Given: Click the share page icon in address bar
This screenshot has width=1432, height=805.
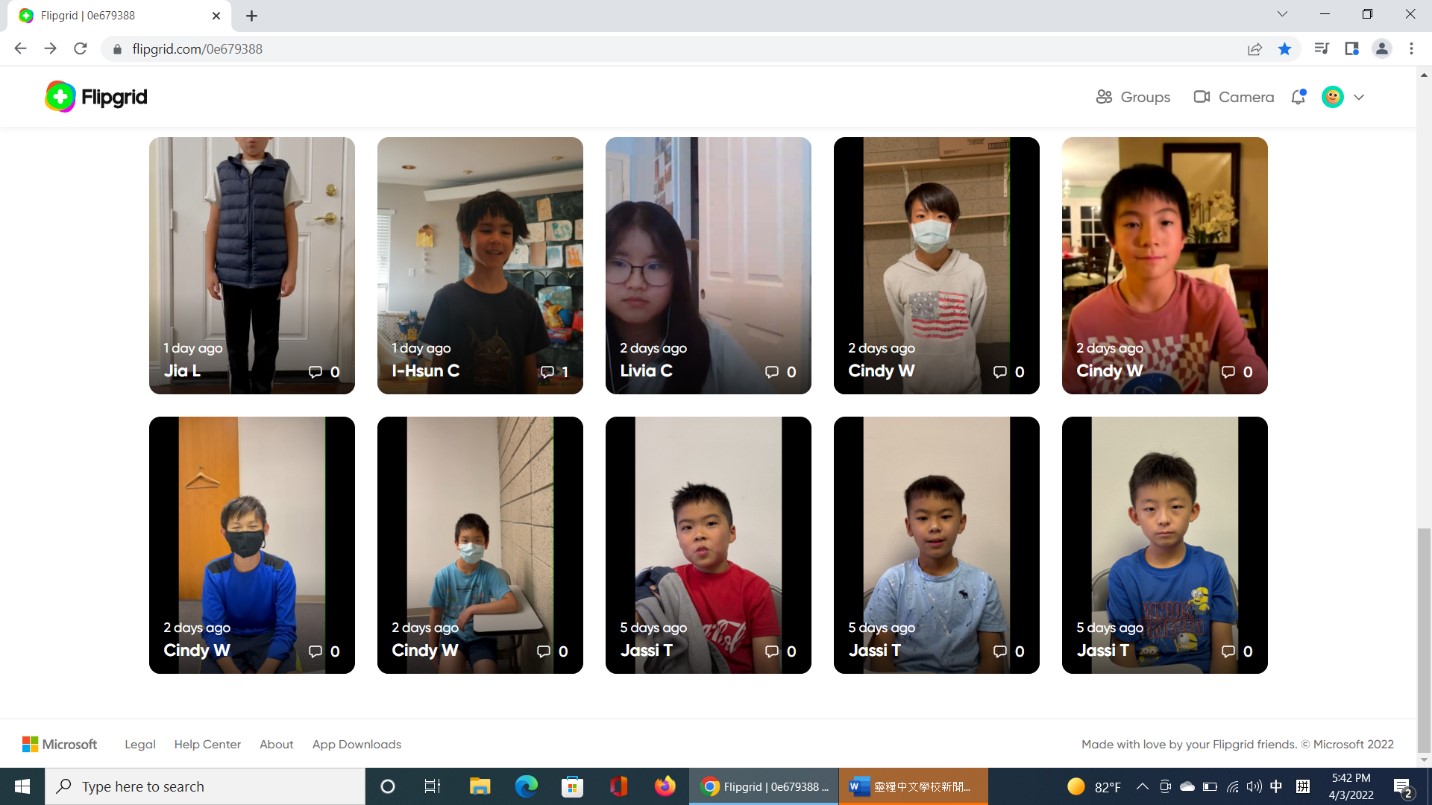Looking at the screenshot, I should [x=1254, y=49].
